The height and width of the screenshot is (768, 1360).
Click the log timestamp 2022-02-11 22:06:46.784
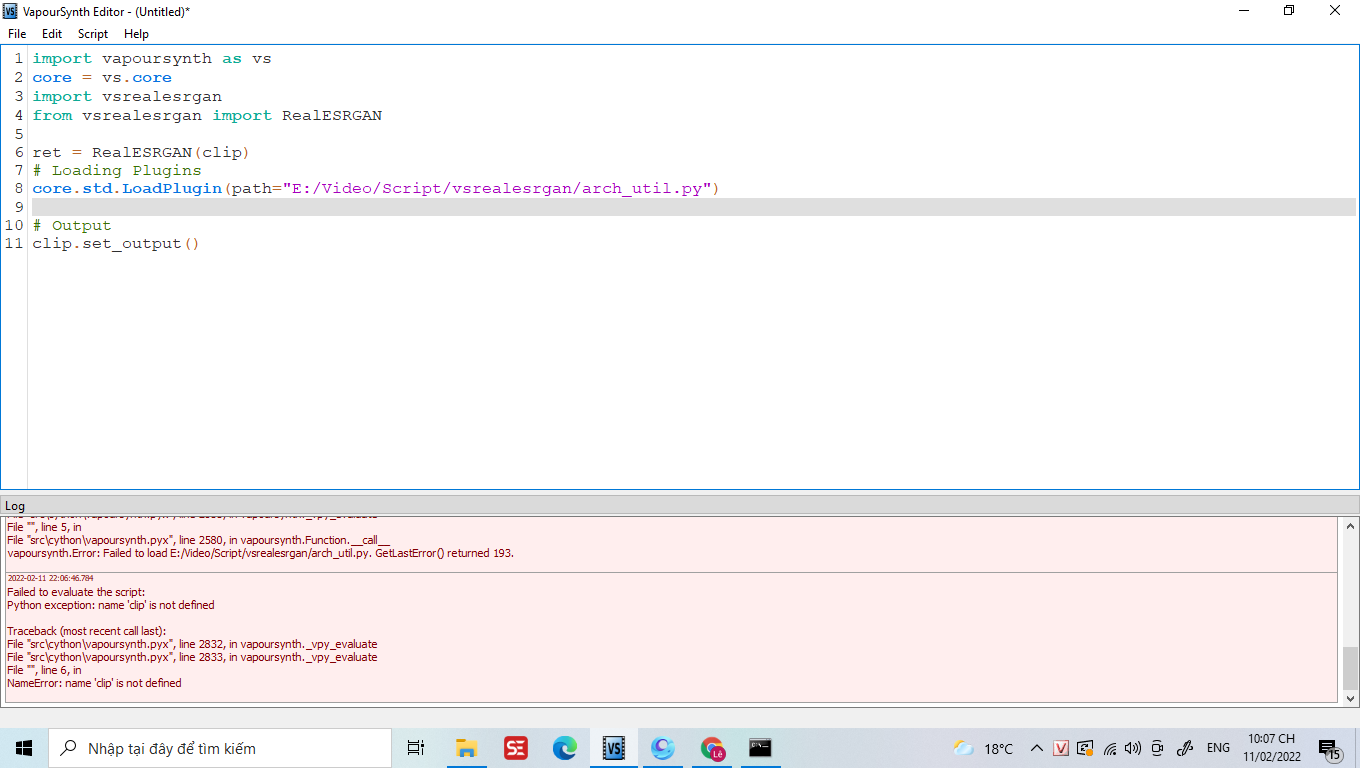point(50,578)
